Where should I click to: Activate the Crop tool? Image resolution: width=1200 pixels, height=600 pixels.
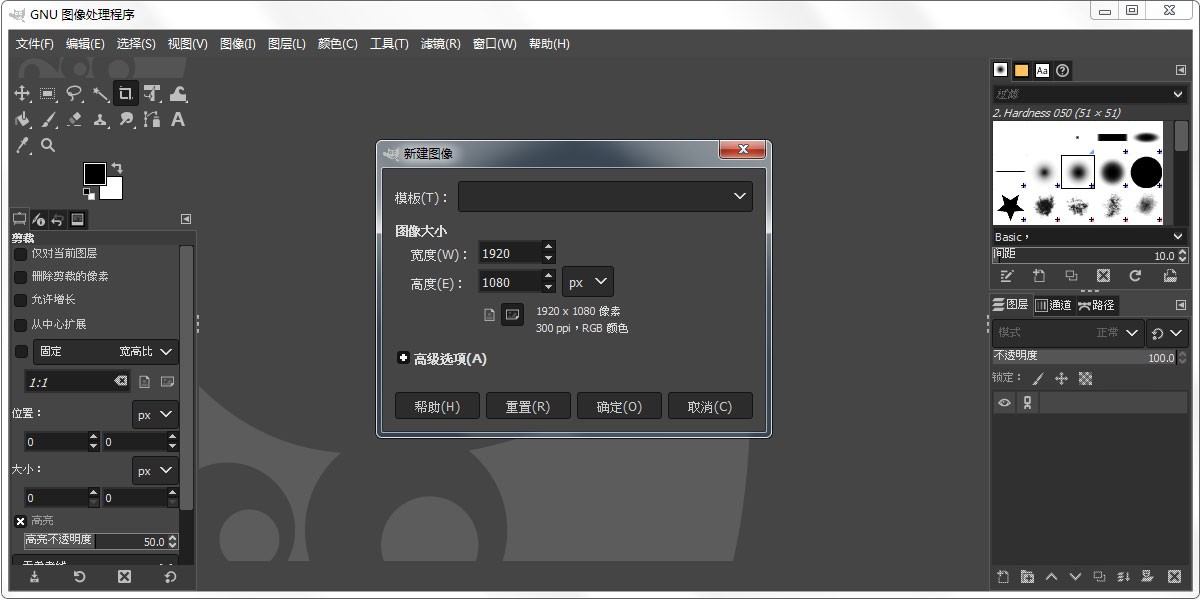pos(126,93)
